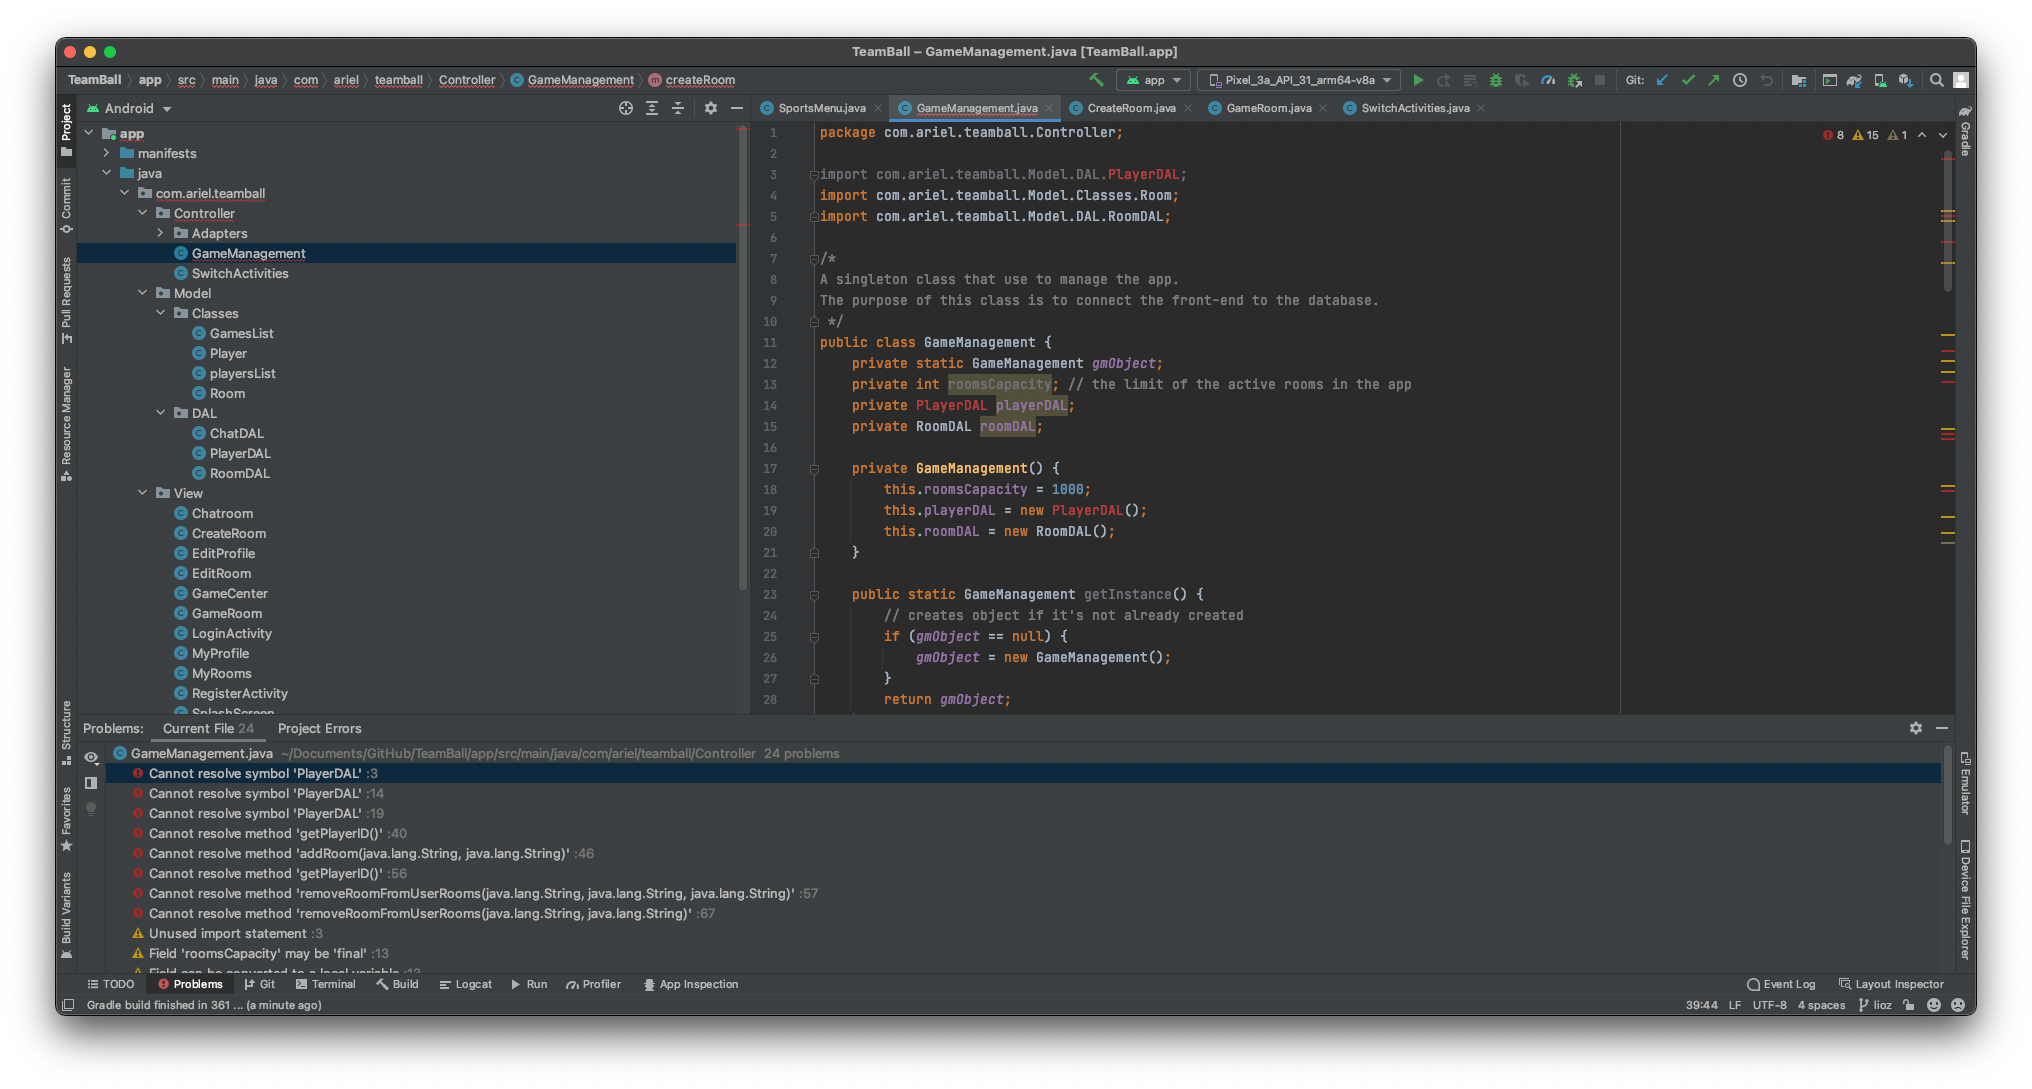Open Git history clock icon

click(1740, 80)
